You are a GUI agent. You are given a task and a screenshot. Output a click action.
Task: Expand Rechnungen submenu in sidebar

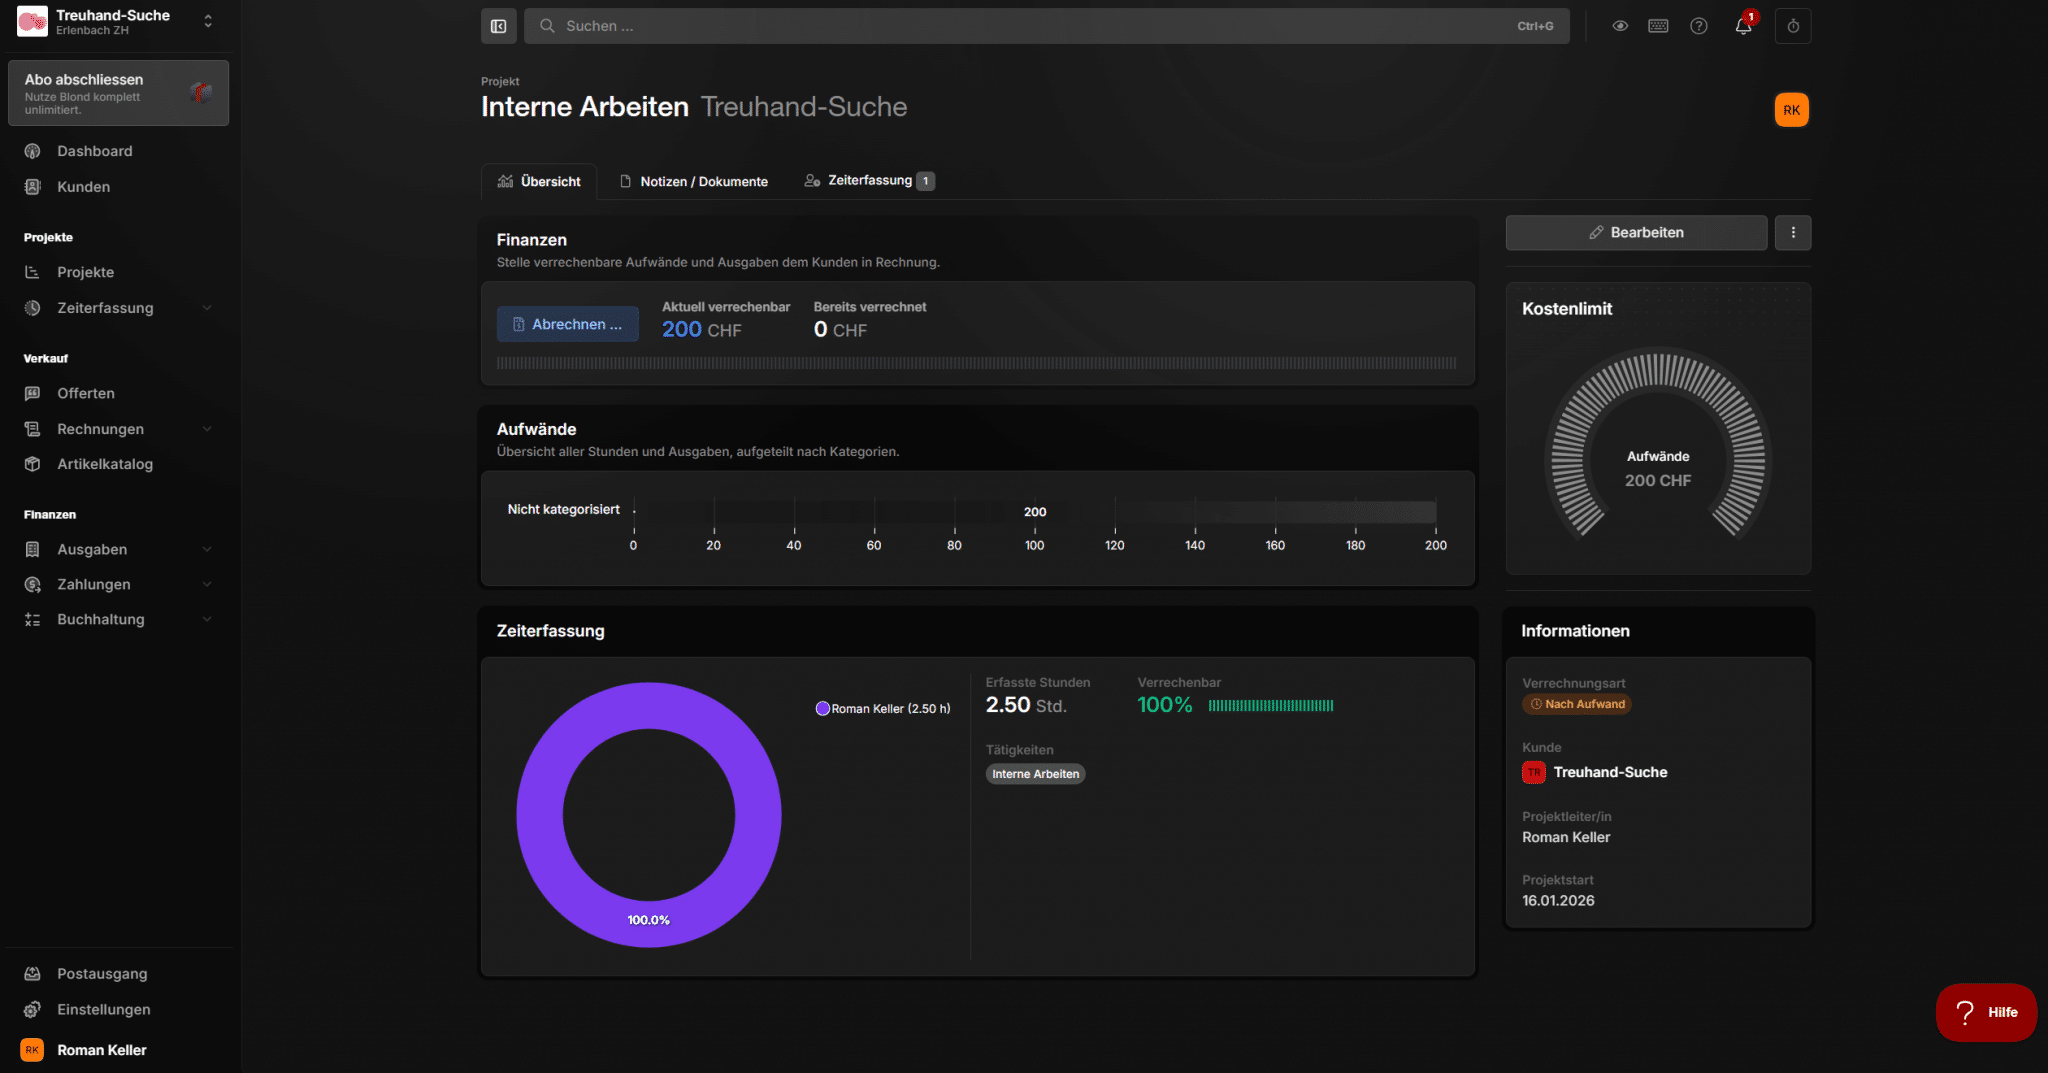tap(207, 429)
